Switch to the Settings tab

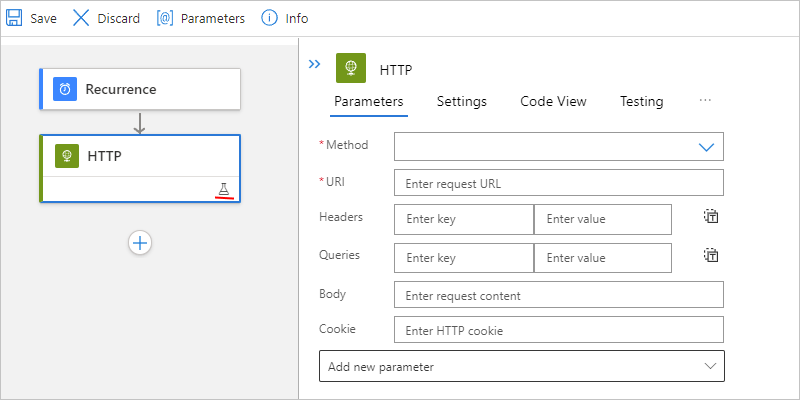[x=461, y=101]
